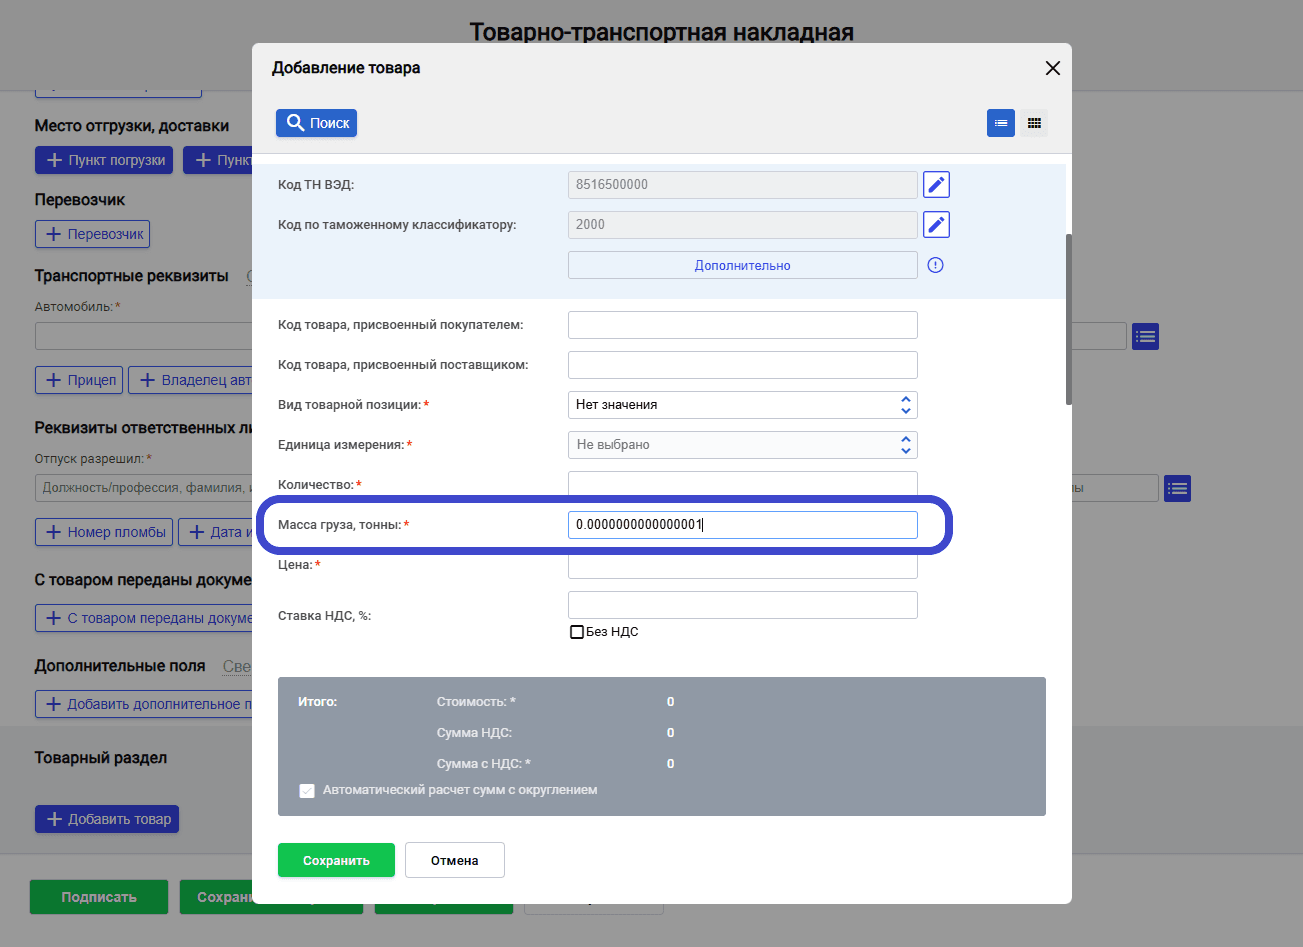Disable automatic sum calculation with rounding
The height and width of the screenshot is (947, 1303).
pos(306,790)
